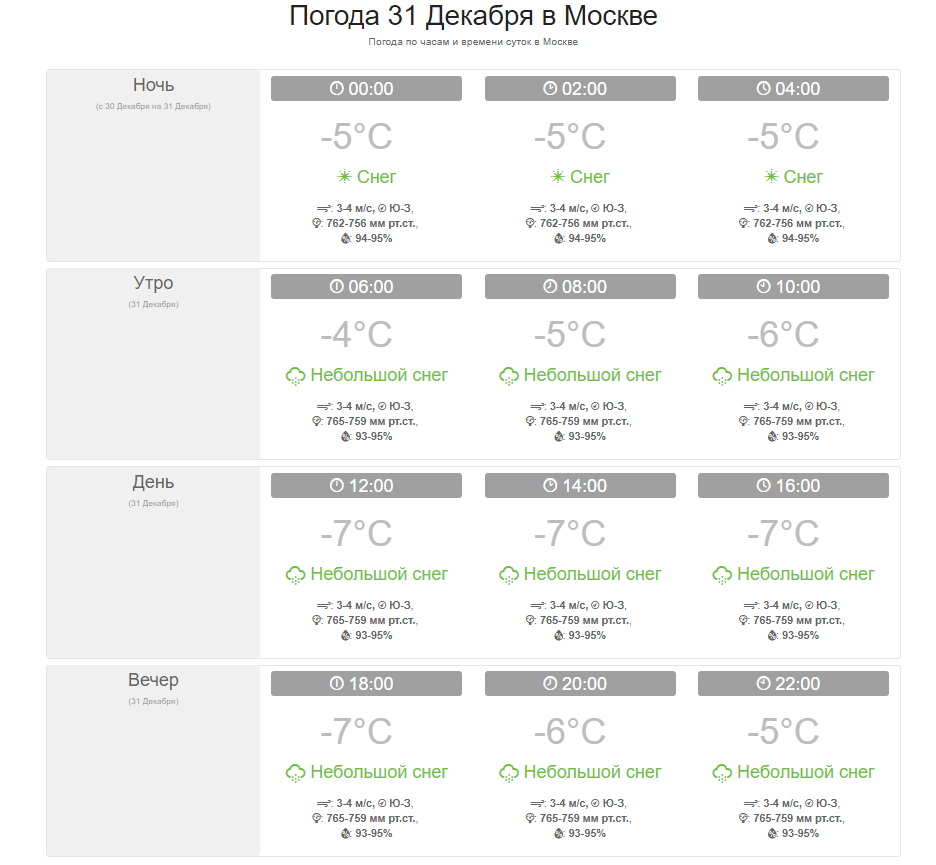Select the 16:00 time header
Viewport: 936px width, 865px height.
[x=793, y=485]
